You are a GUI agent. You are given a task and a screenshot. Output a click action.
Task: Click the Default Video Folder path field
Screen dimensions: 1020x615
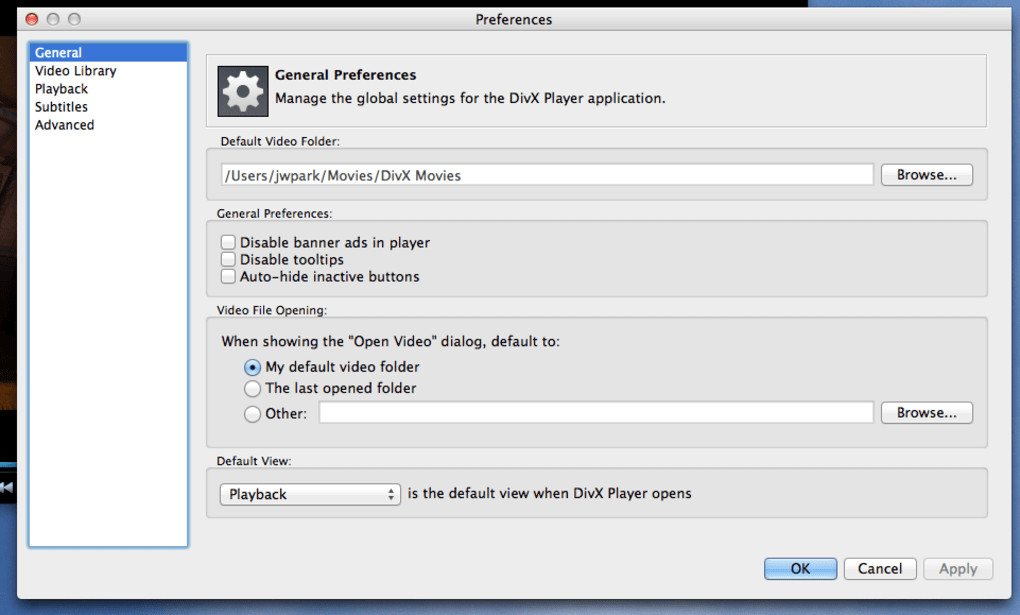coord(547,175)
